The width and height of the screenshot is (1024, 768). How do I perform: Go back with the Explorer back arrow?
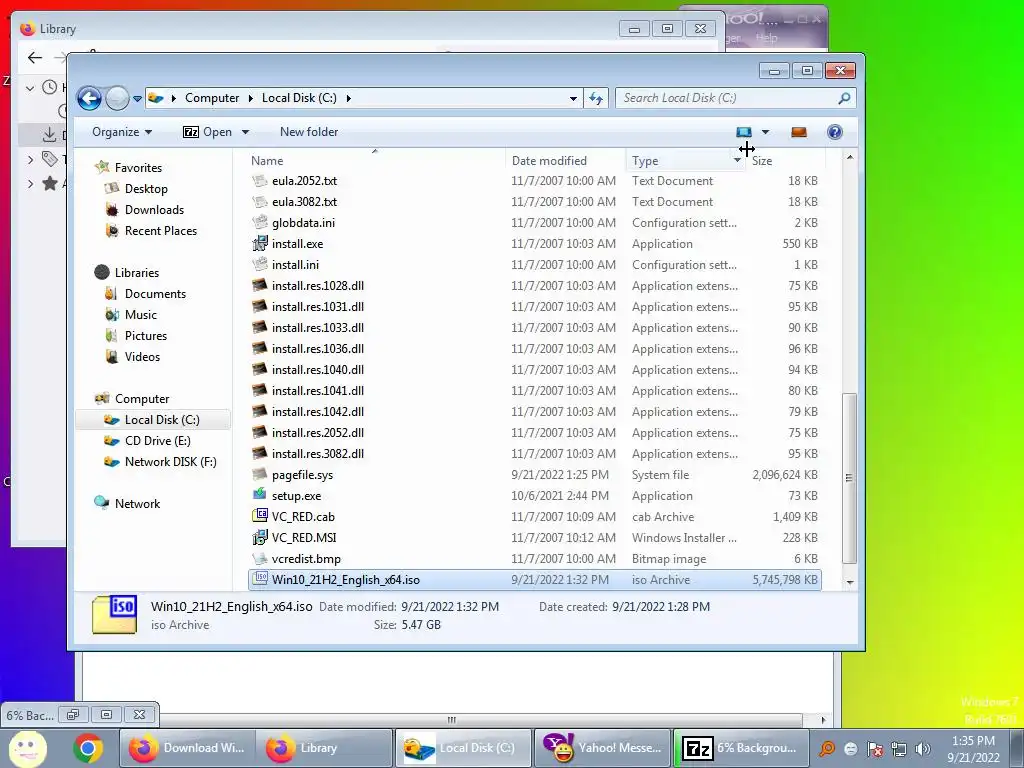coord(89,99)
